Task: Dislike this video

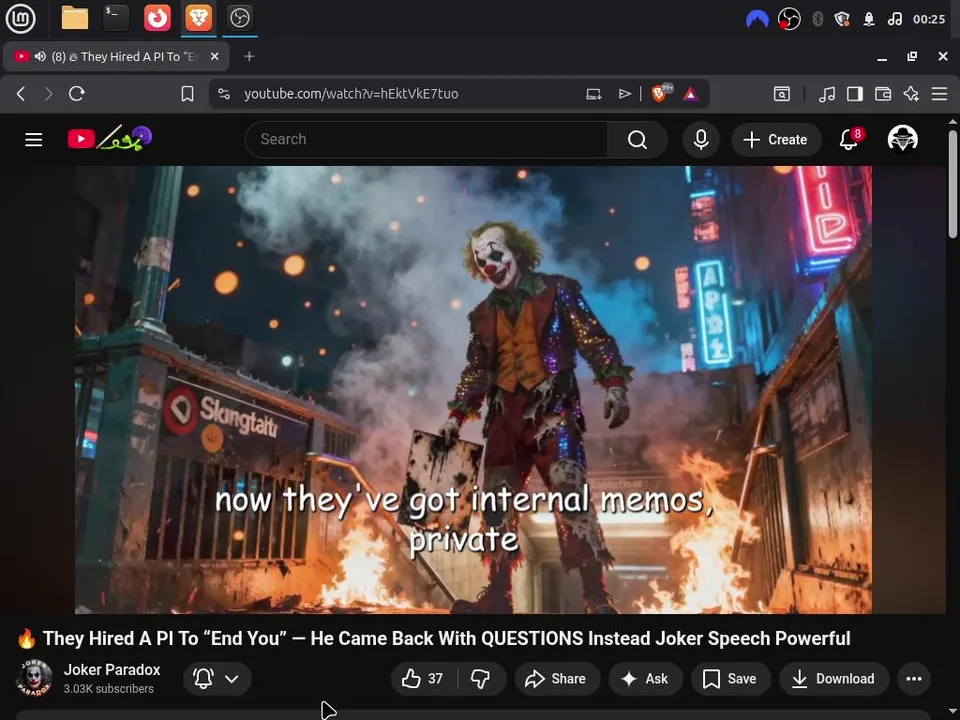Action: coord(481,678)
